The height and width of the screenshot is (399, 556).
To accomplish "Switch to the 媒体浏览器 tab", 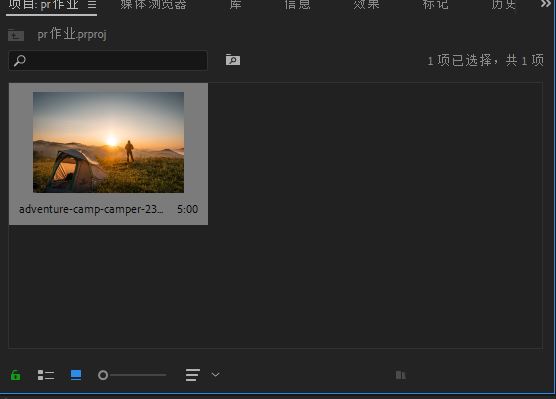I will pos(153,5).
